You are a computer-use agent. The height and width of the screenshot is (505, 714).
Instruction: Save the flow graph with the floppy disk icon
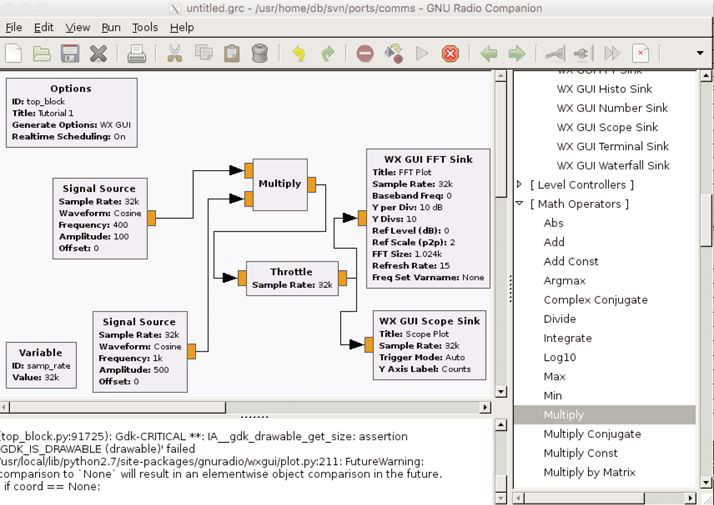click(70, 53)
